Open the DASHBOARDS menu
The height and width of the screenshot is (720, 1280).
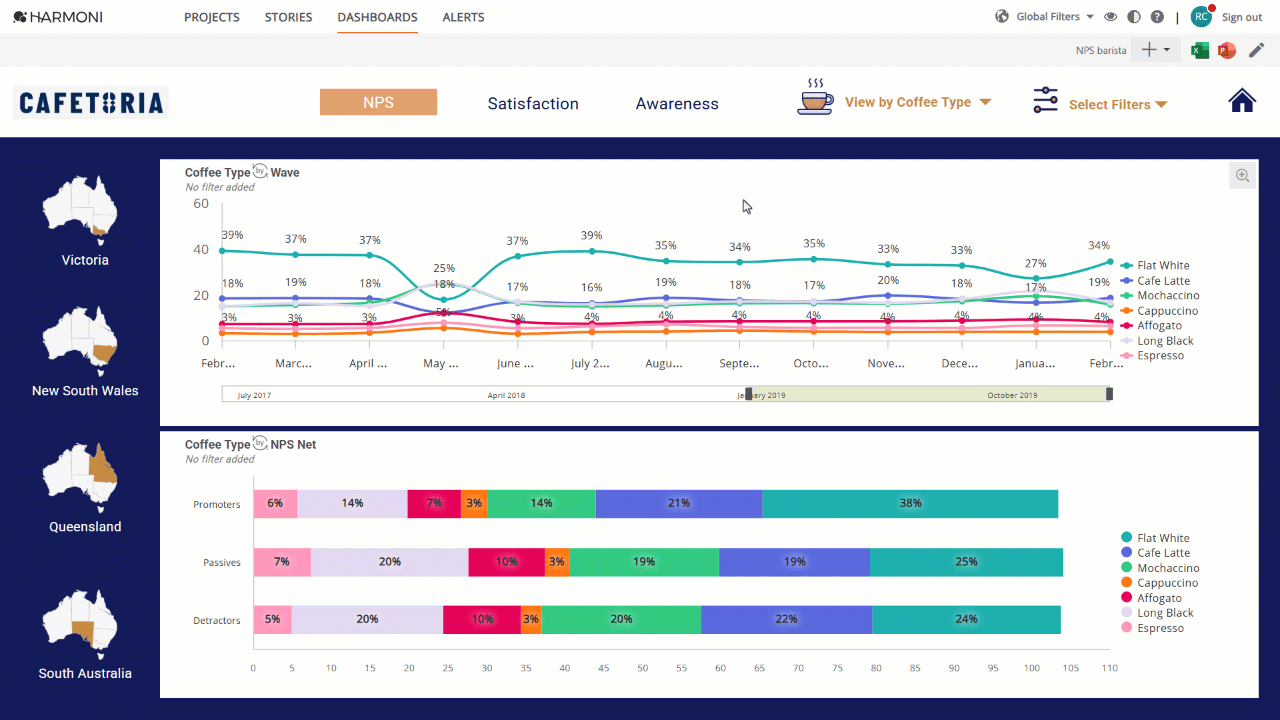coord(377,17)
